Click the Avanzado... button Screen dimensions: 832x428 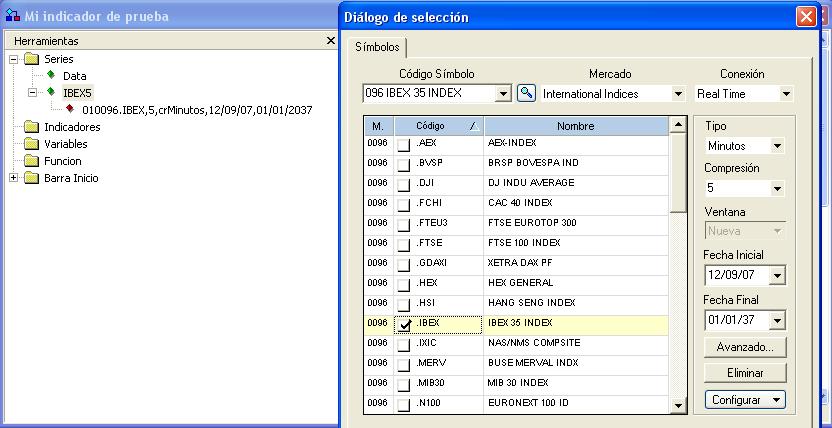[745, 347]
